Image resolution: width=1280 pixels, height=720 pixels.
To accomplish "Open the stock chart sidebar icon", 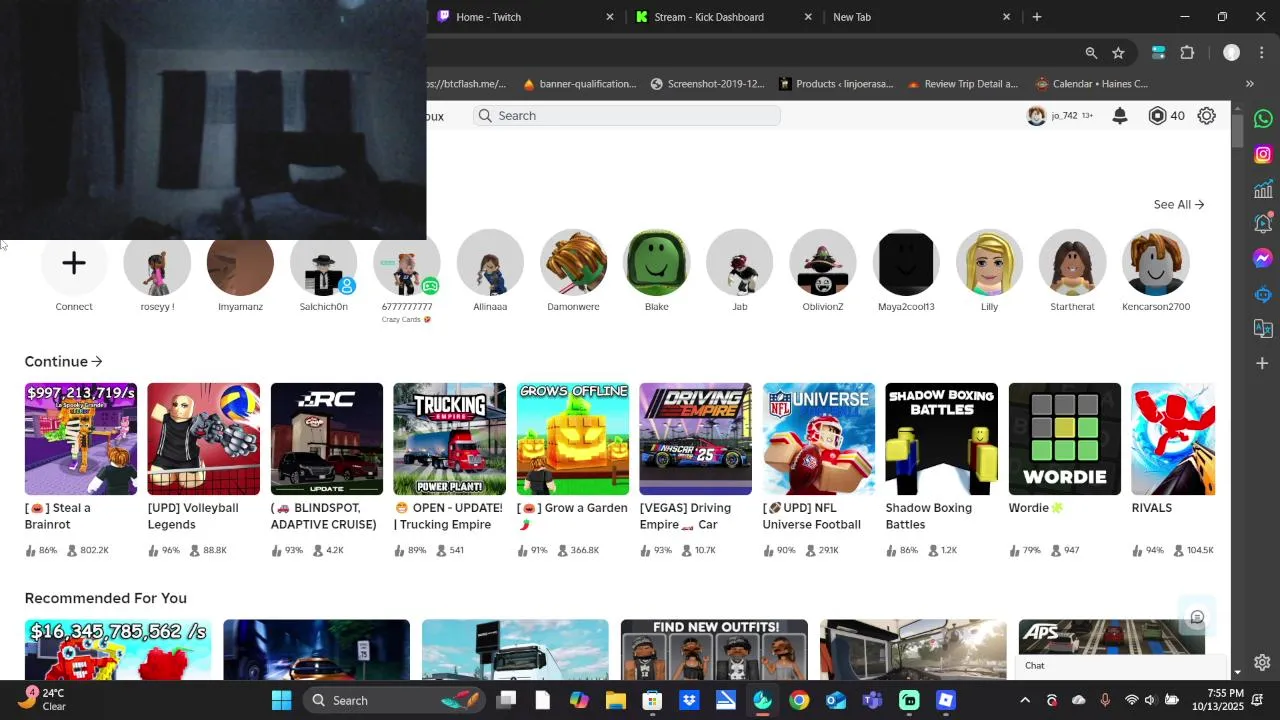I will pos(1263,189).
